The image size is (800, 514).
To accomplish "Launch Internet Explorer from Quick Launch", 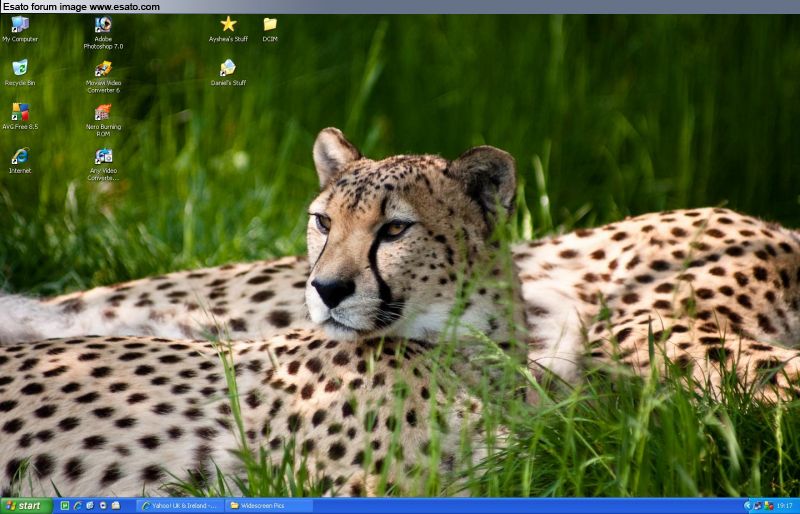I will click(x=78, y=505).
